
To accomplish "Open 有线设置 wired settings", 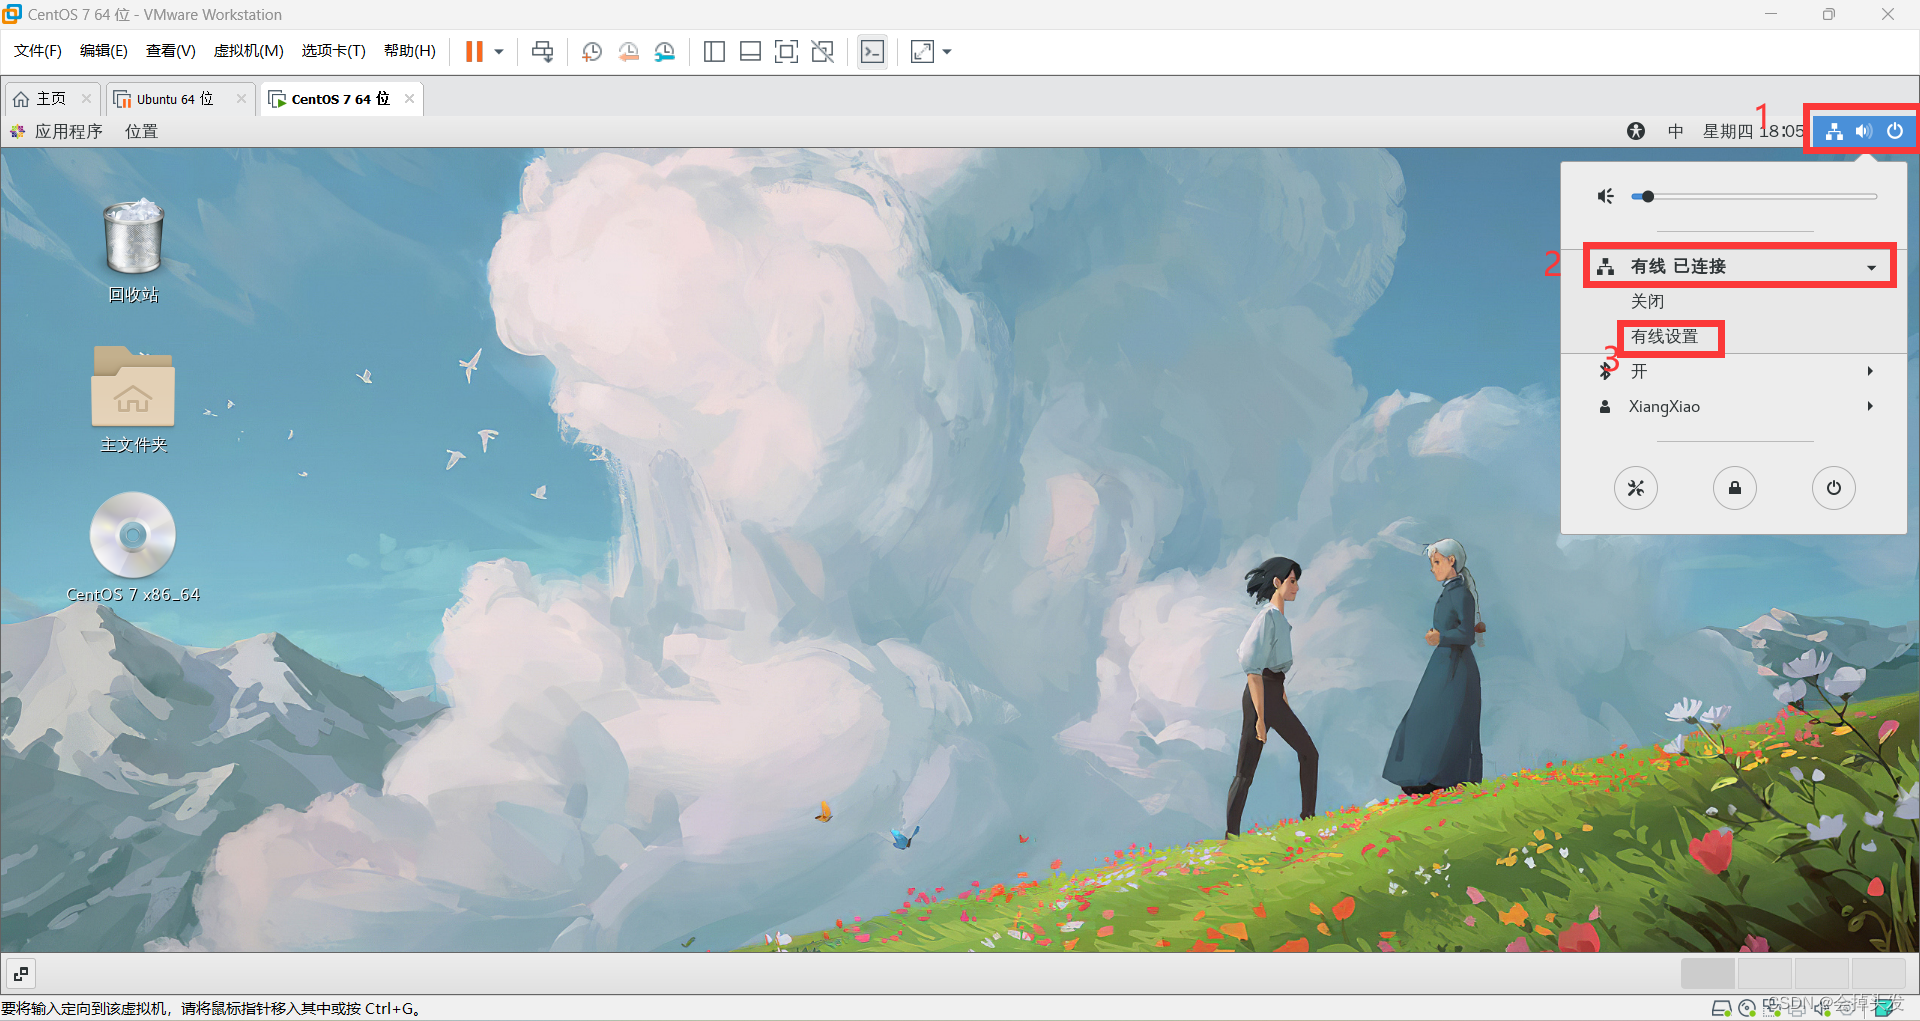I will (1664, 336).
